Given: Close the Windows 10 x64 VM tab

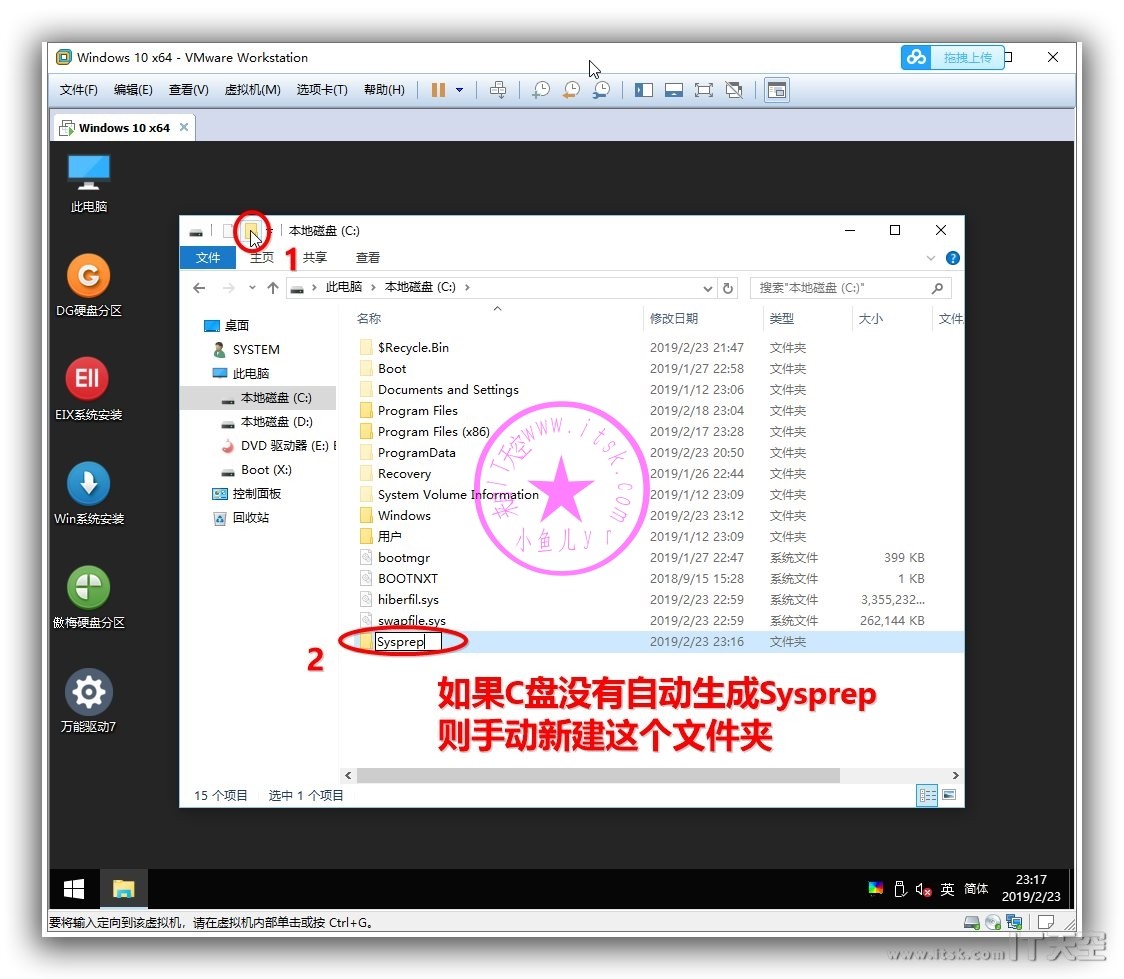Looking at the screenshot, I should (x=184, y=127).
